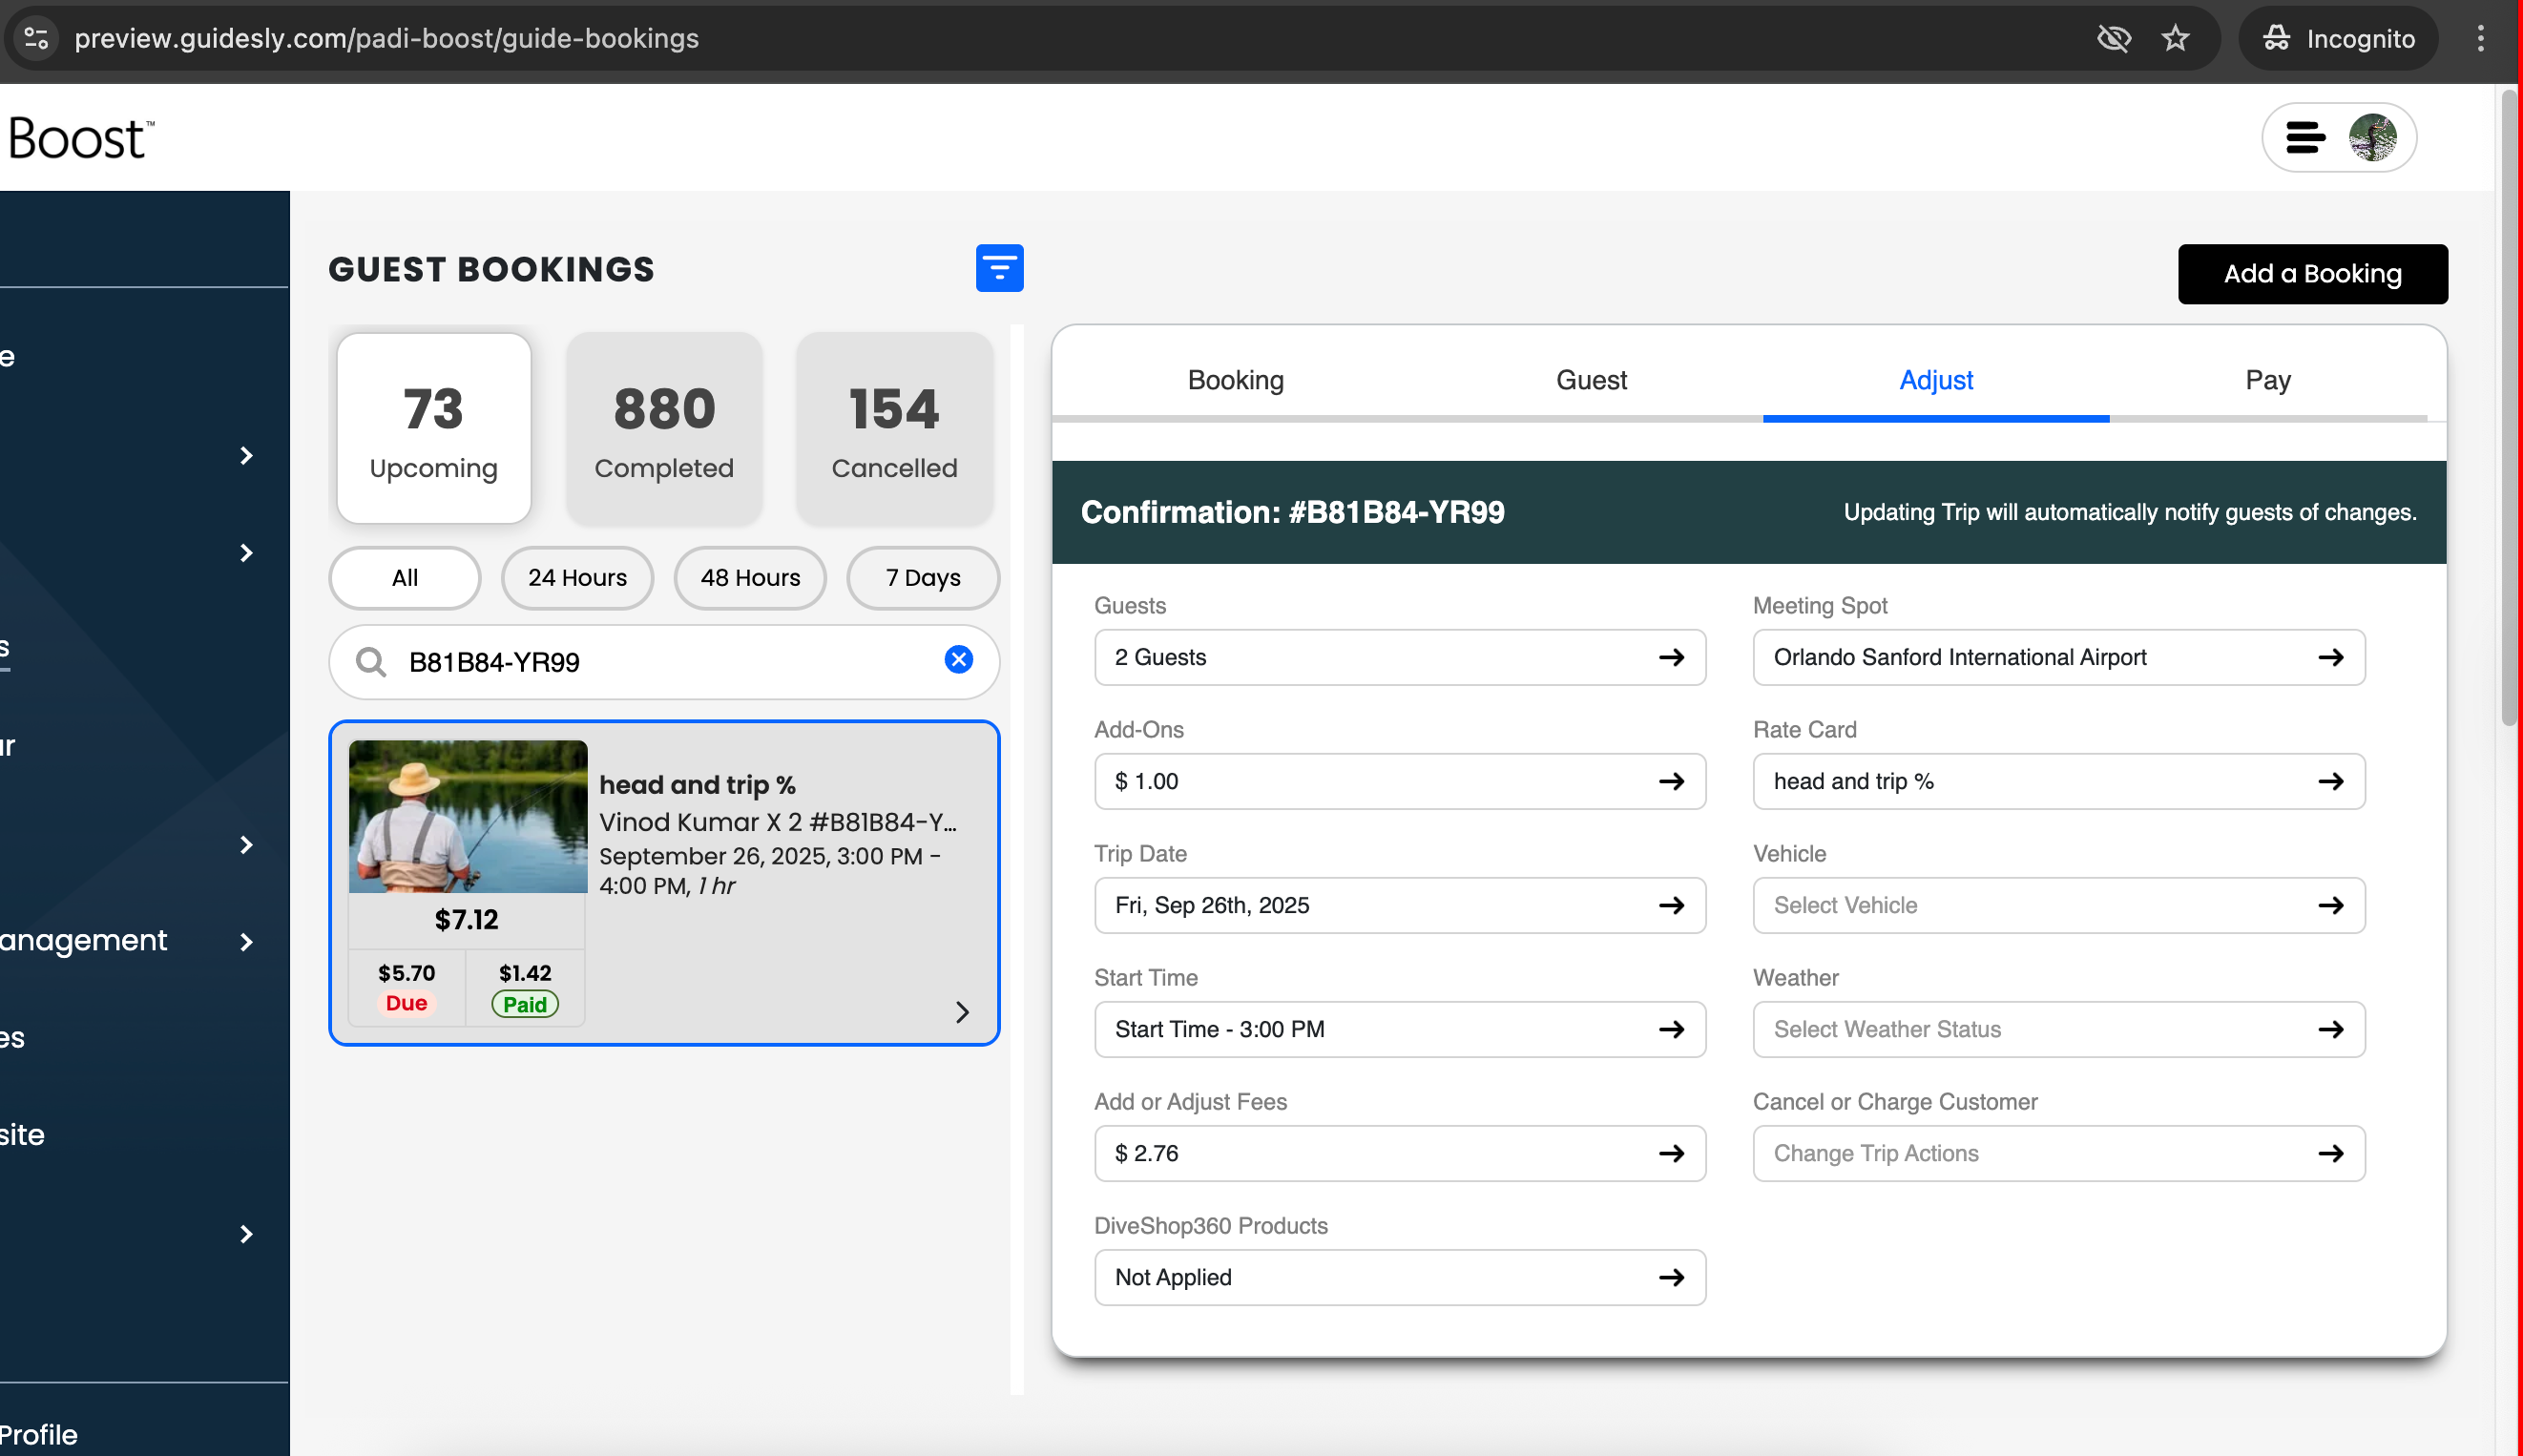Switch to the Pay tab
The image size is (2523, 1456).
[x=2267, y=380]
